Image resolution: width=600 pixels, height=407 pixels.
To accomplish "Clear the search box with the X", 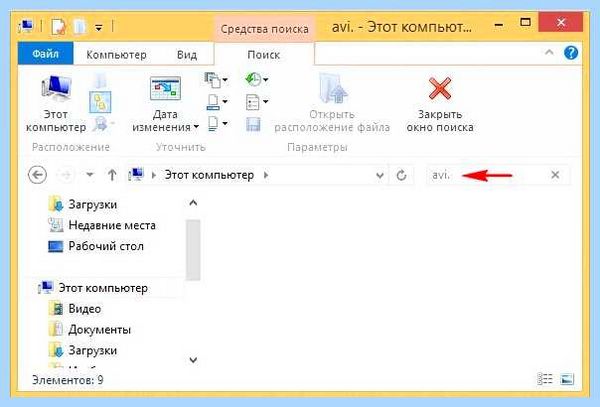I will point(555,175).
